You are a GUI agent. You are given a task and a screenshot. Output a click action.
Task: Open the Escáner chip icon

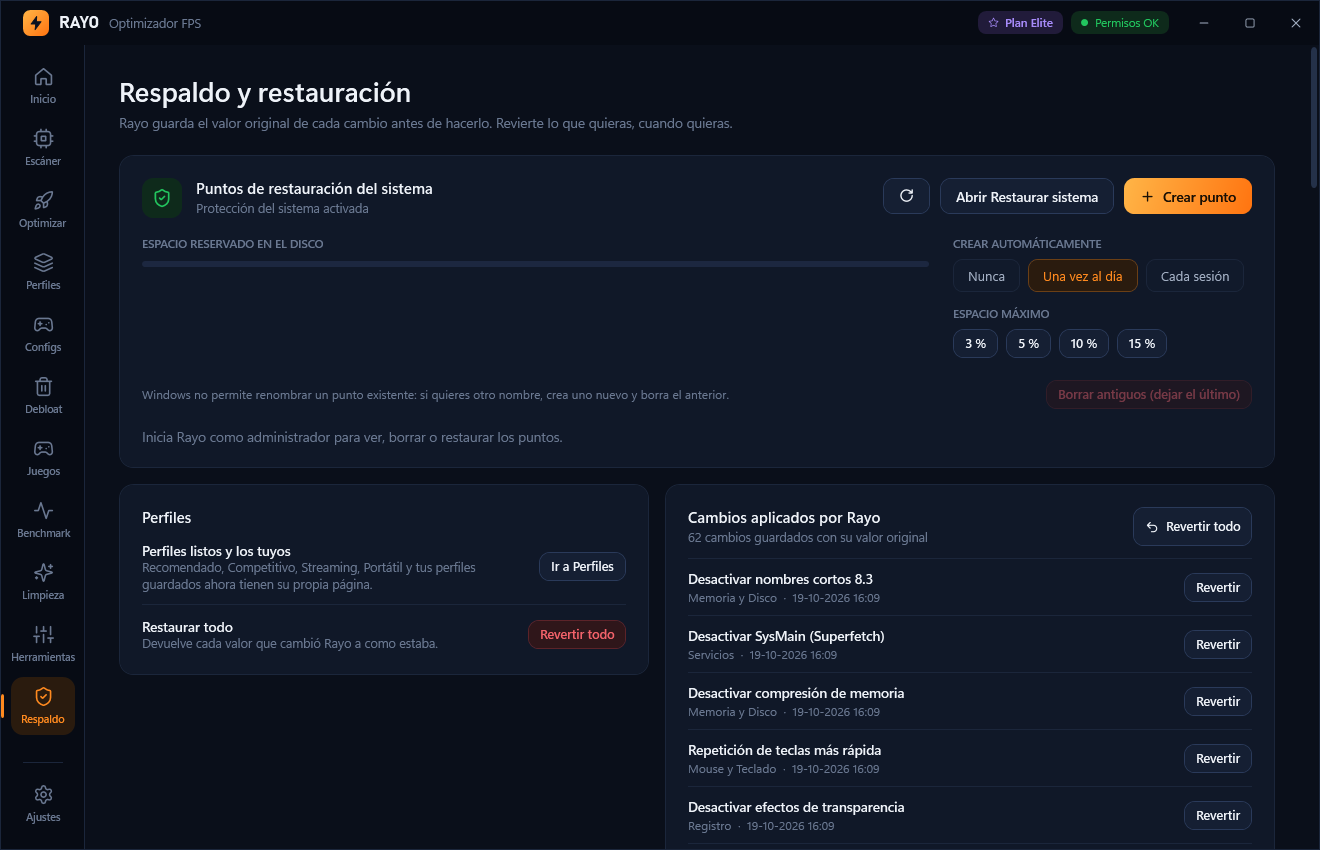[43, 139]
